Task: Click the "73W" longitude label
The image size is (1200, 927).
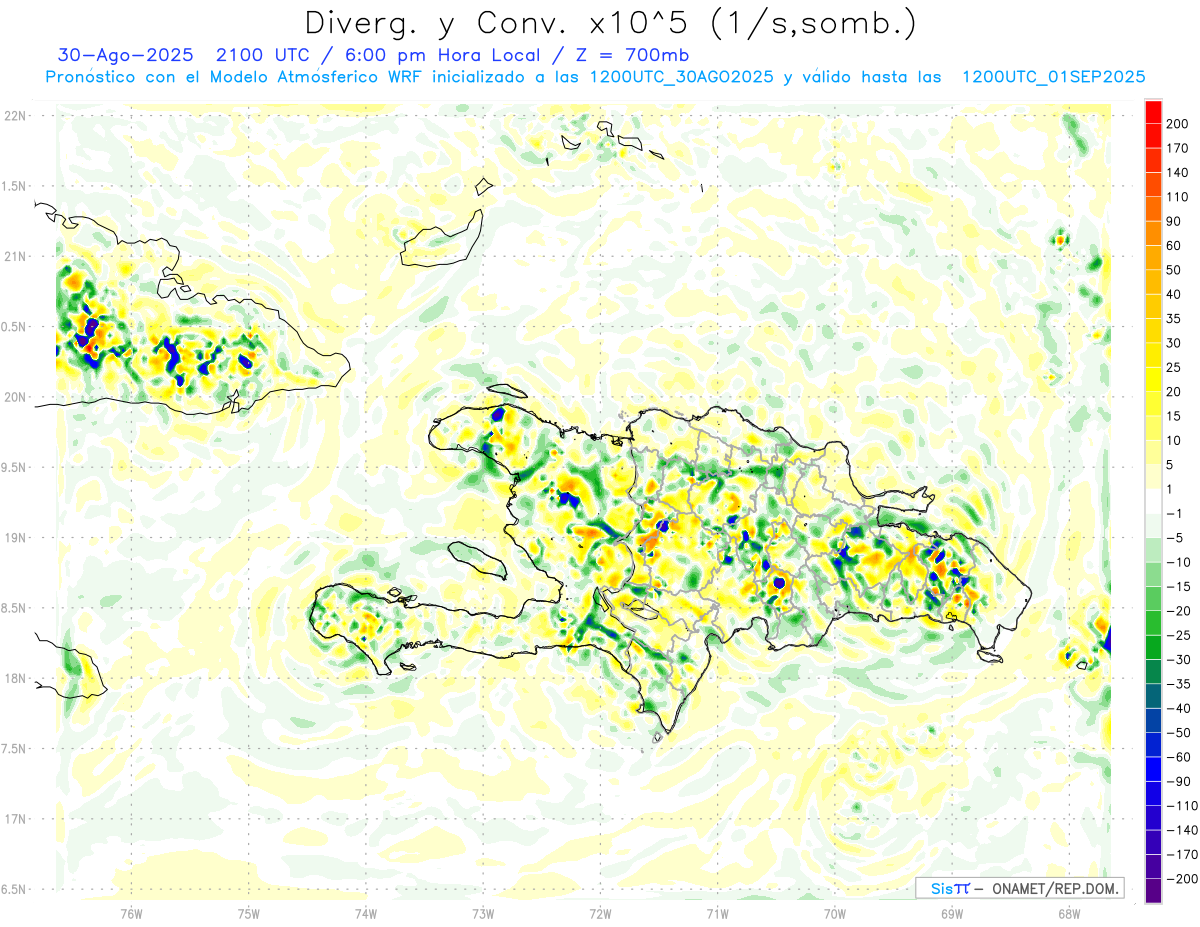Action: pos(483,913)
